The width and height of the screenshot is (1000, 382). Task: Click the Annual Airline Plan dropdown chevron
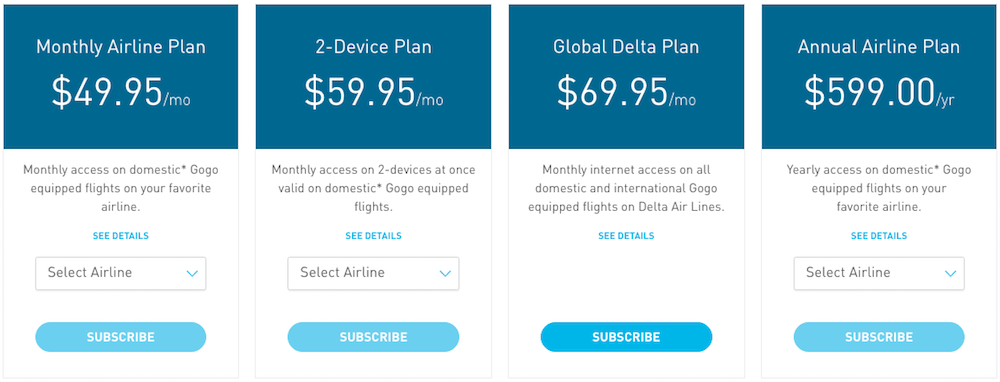950,274
